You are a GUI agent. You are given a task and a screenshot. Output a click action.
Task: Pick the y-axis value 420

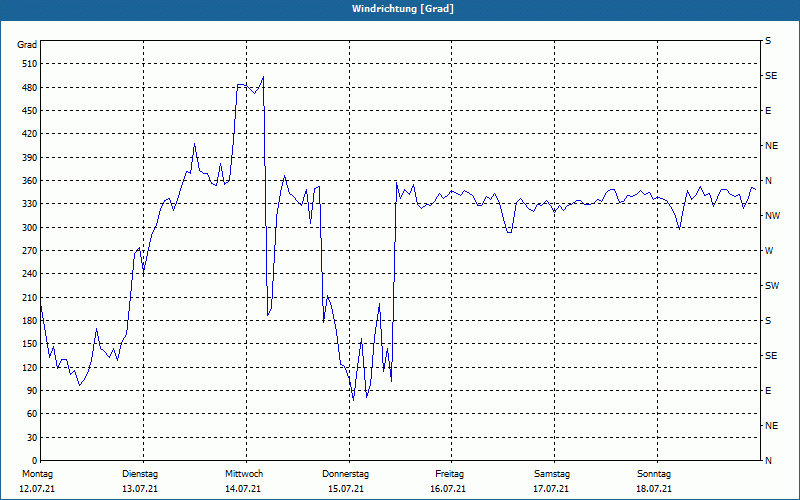tap(30, 134)
